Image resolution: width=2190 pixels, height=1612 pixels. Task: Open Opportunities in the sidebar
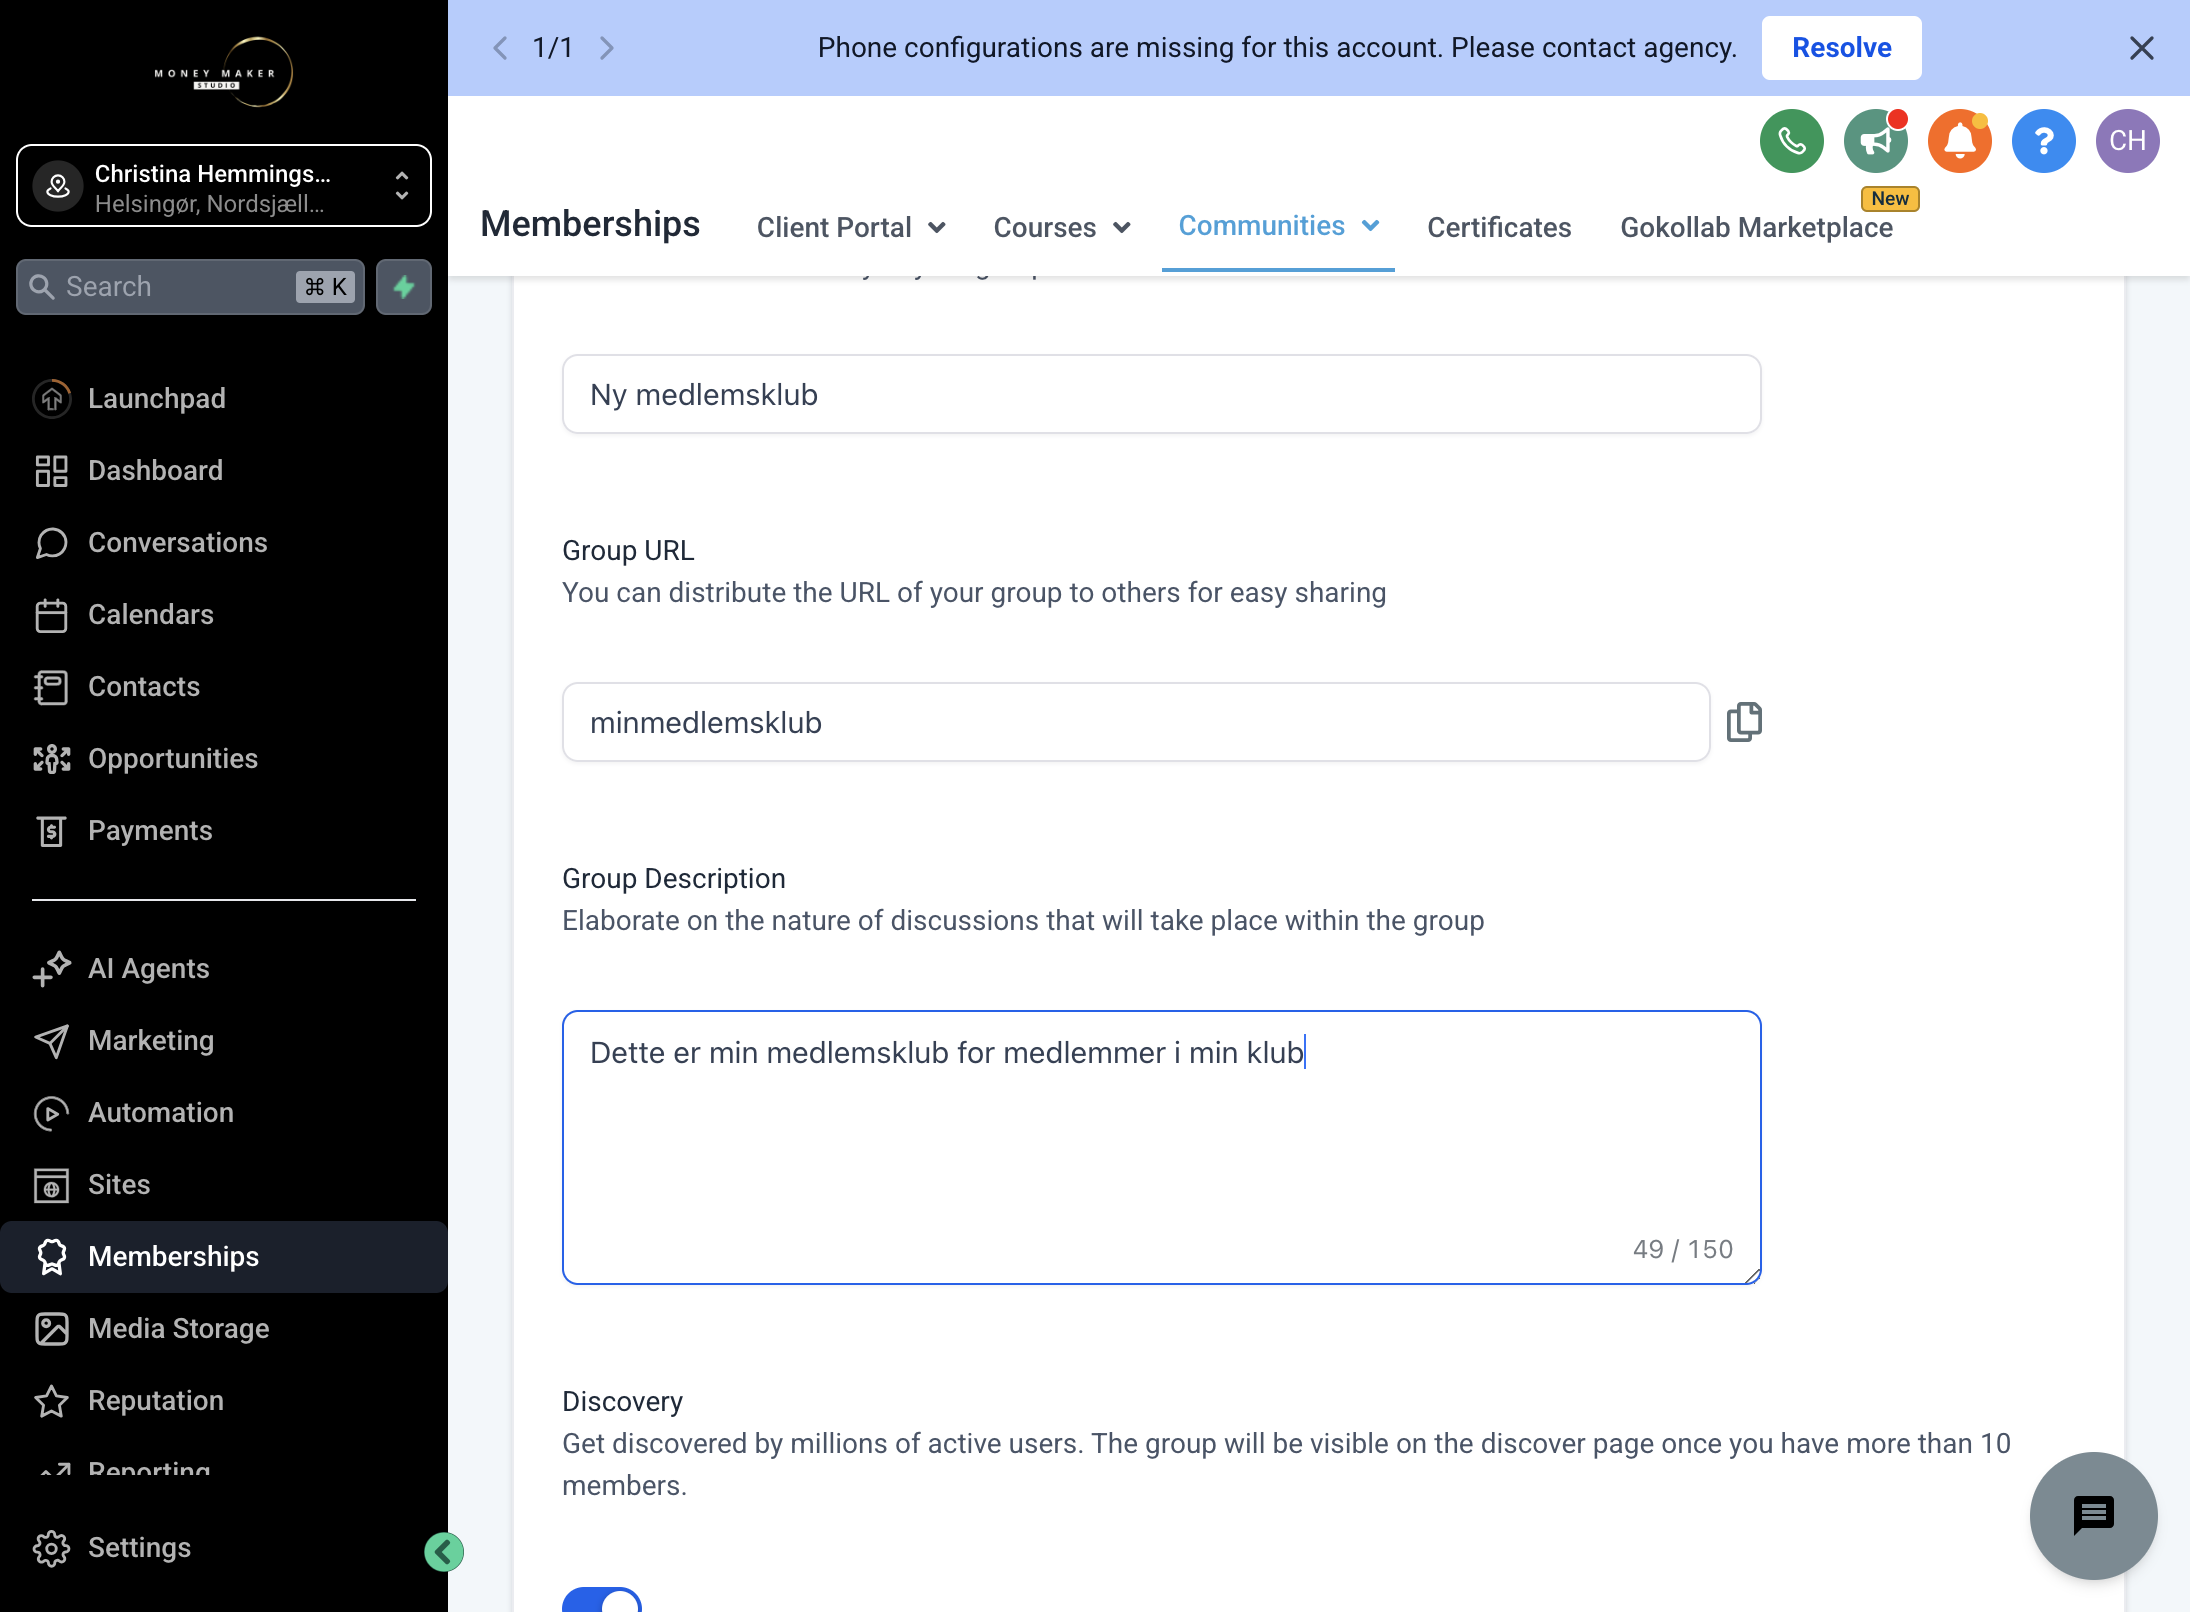pos(224,758)
